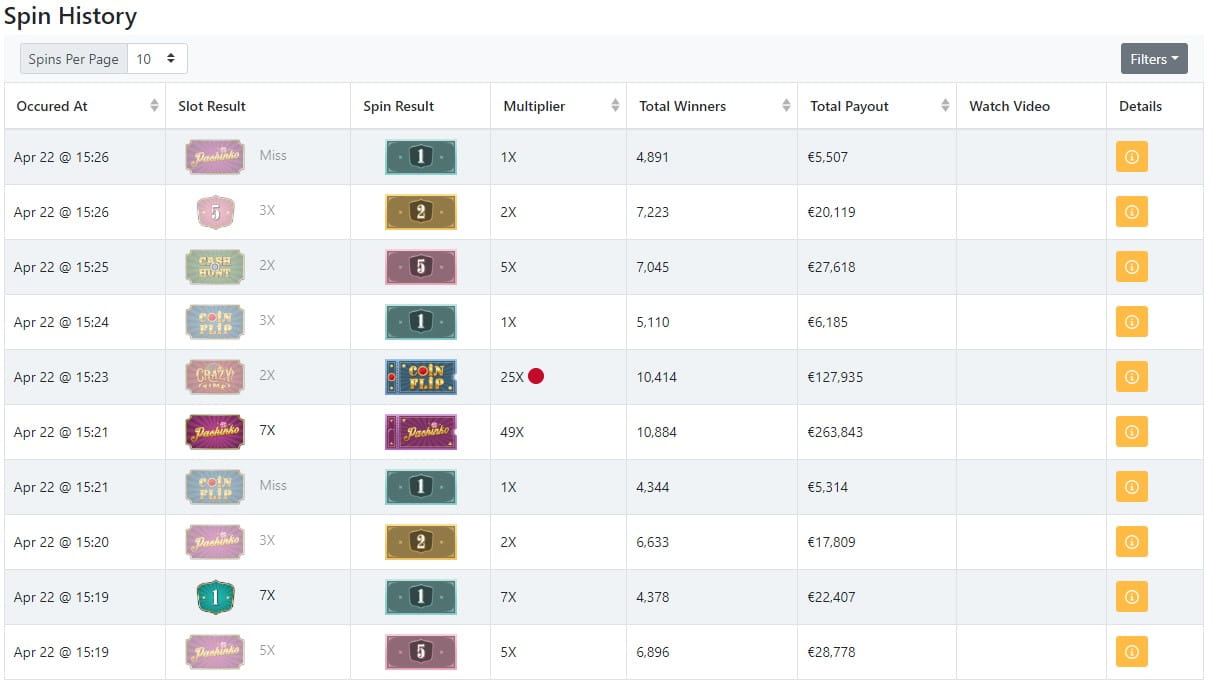Click the Cash Hunt slot result icon
The height and width of the screenshot is (685, 1214).
[x=215, y=267]
